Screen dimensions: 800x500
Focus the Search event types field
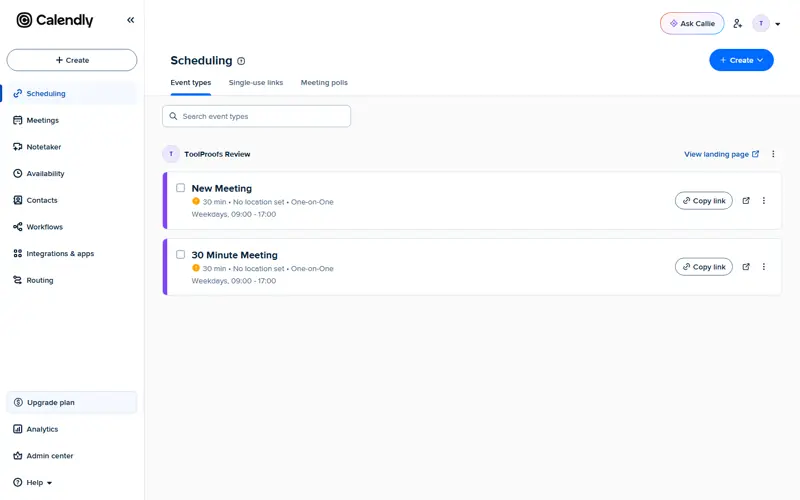257,116
